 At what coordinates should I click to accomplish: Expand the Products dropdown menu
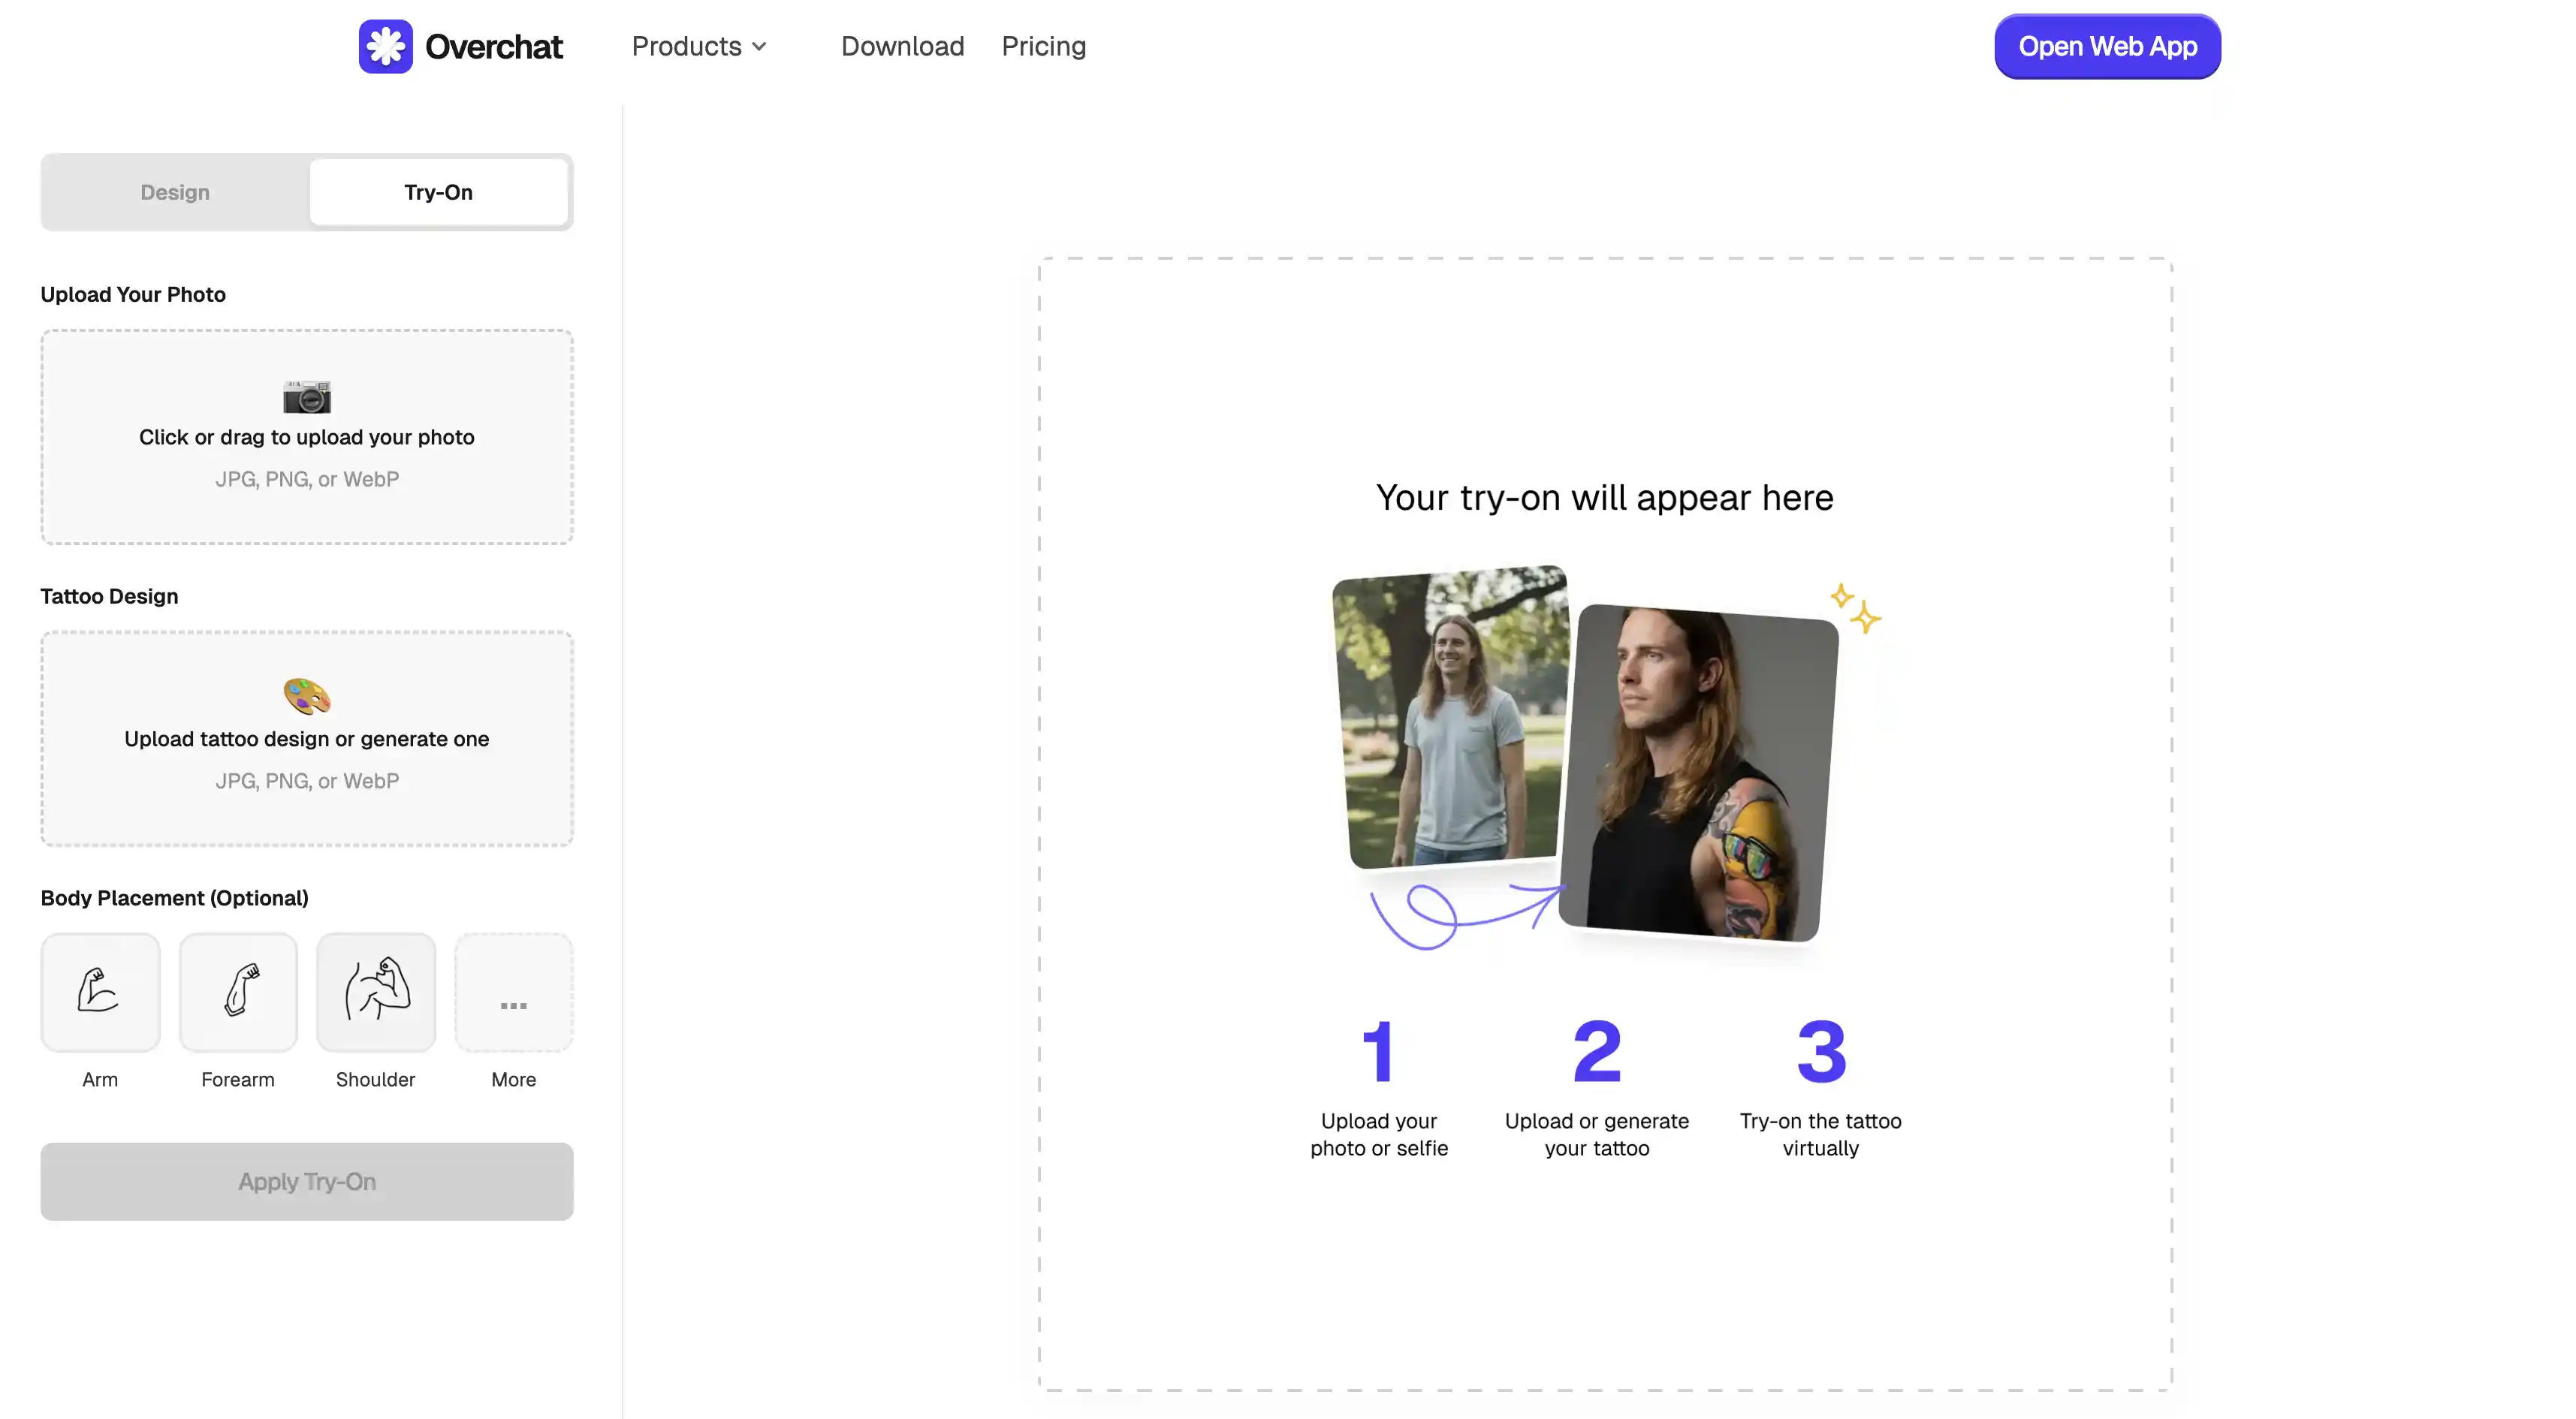click(687, 46)
